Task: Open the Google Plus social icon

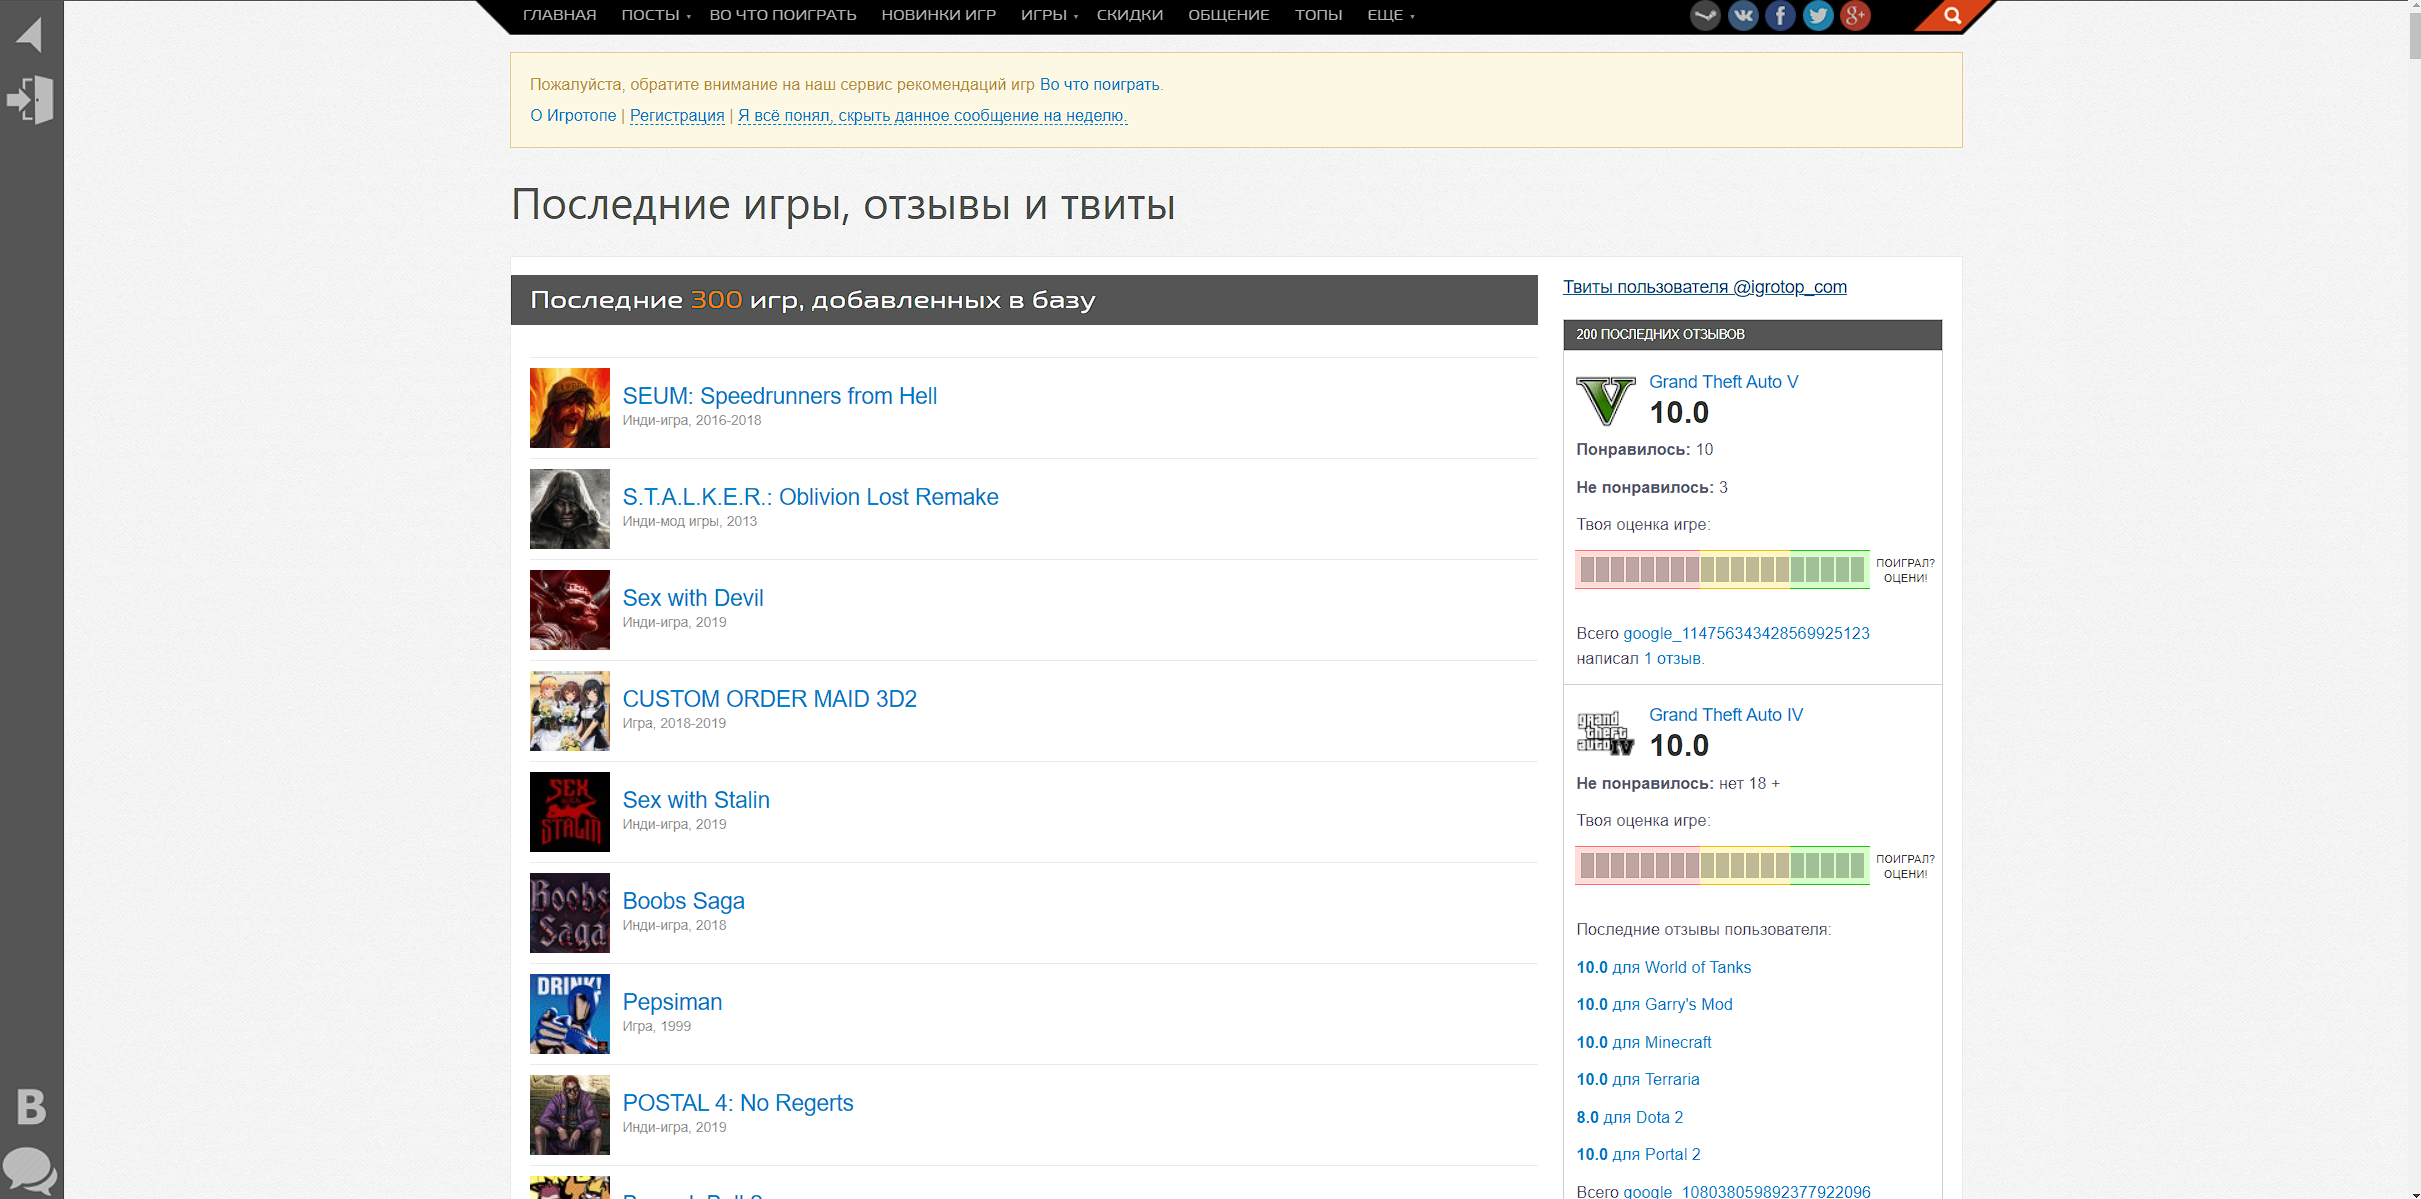Action: coord(1855,15)
